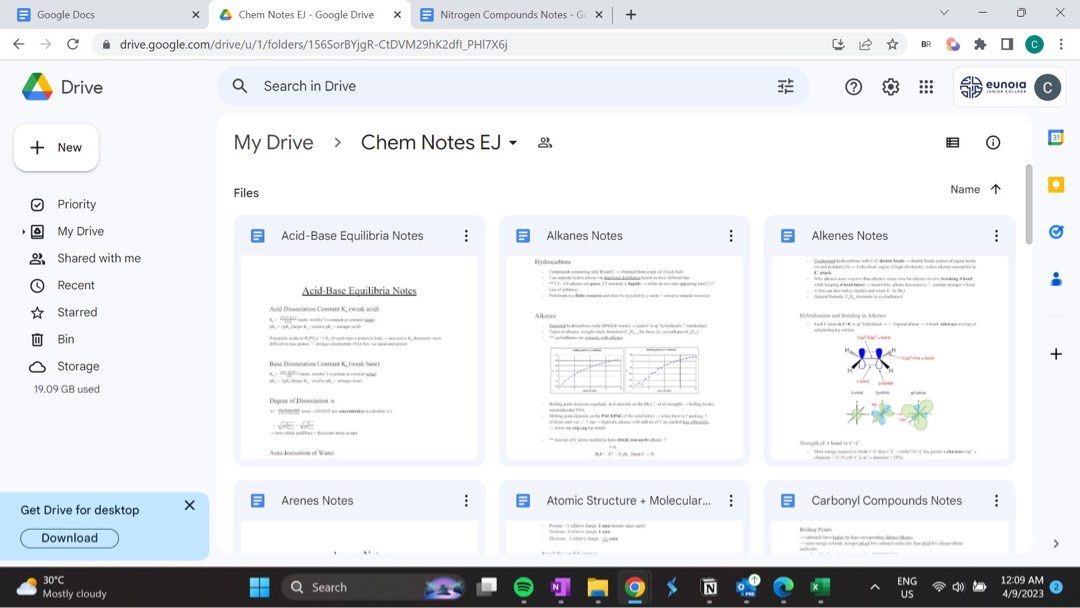Open the Chem Notes EJ breadcrumb dropdown
The image size is (1080, 608).
point(513,142)
